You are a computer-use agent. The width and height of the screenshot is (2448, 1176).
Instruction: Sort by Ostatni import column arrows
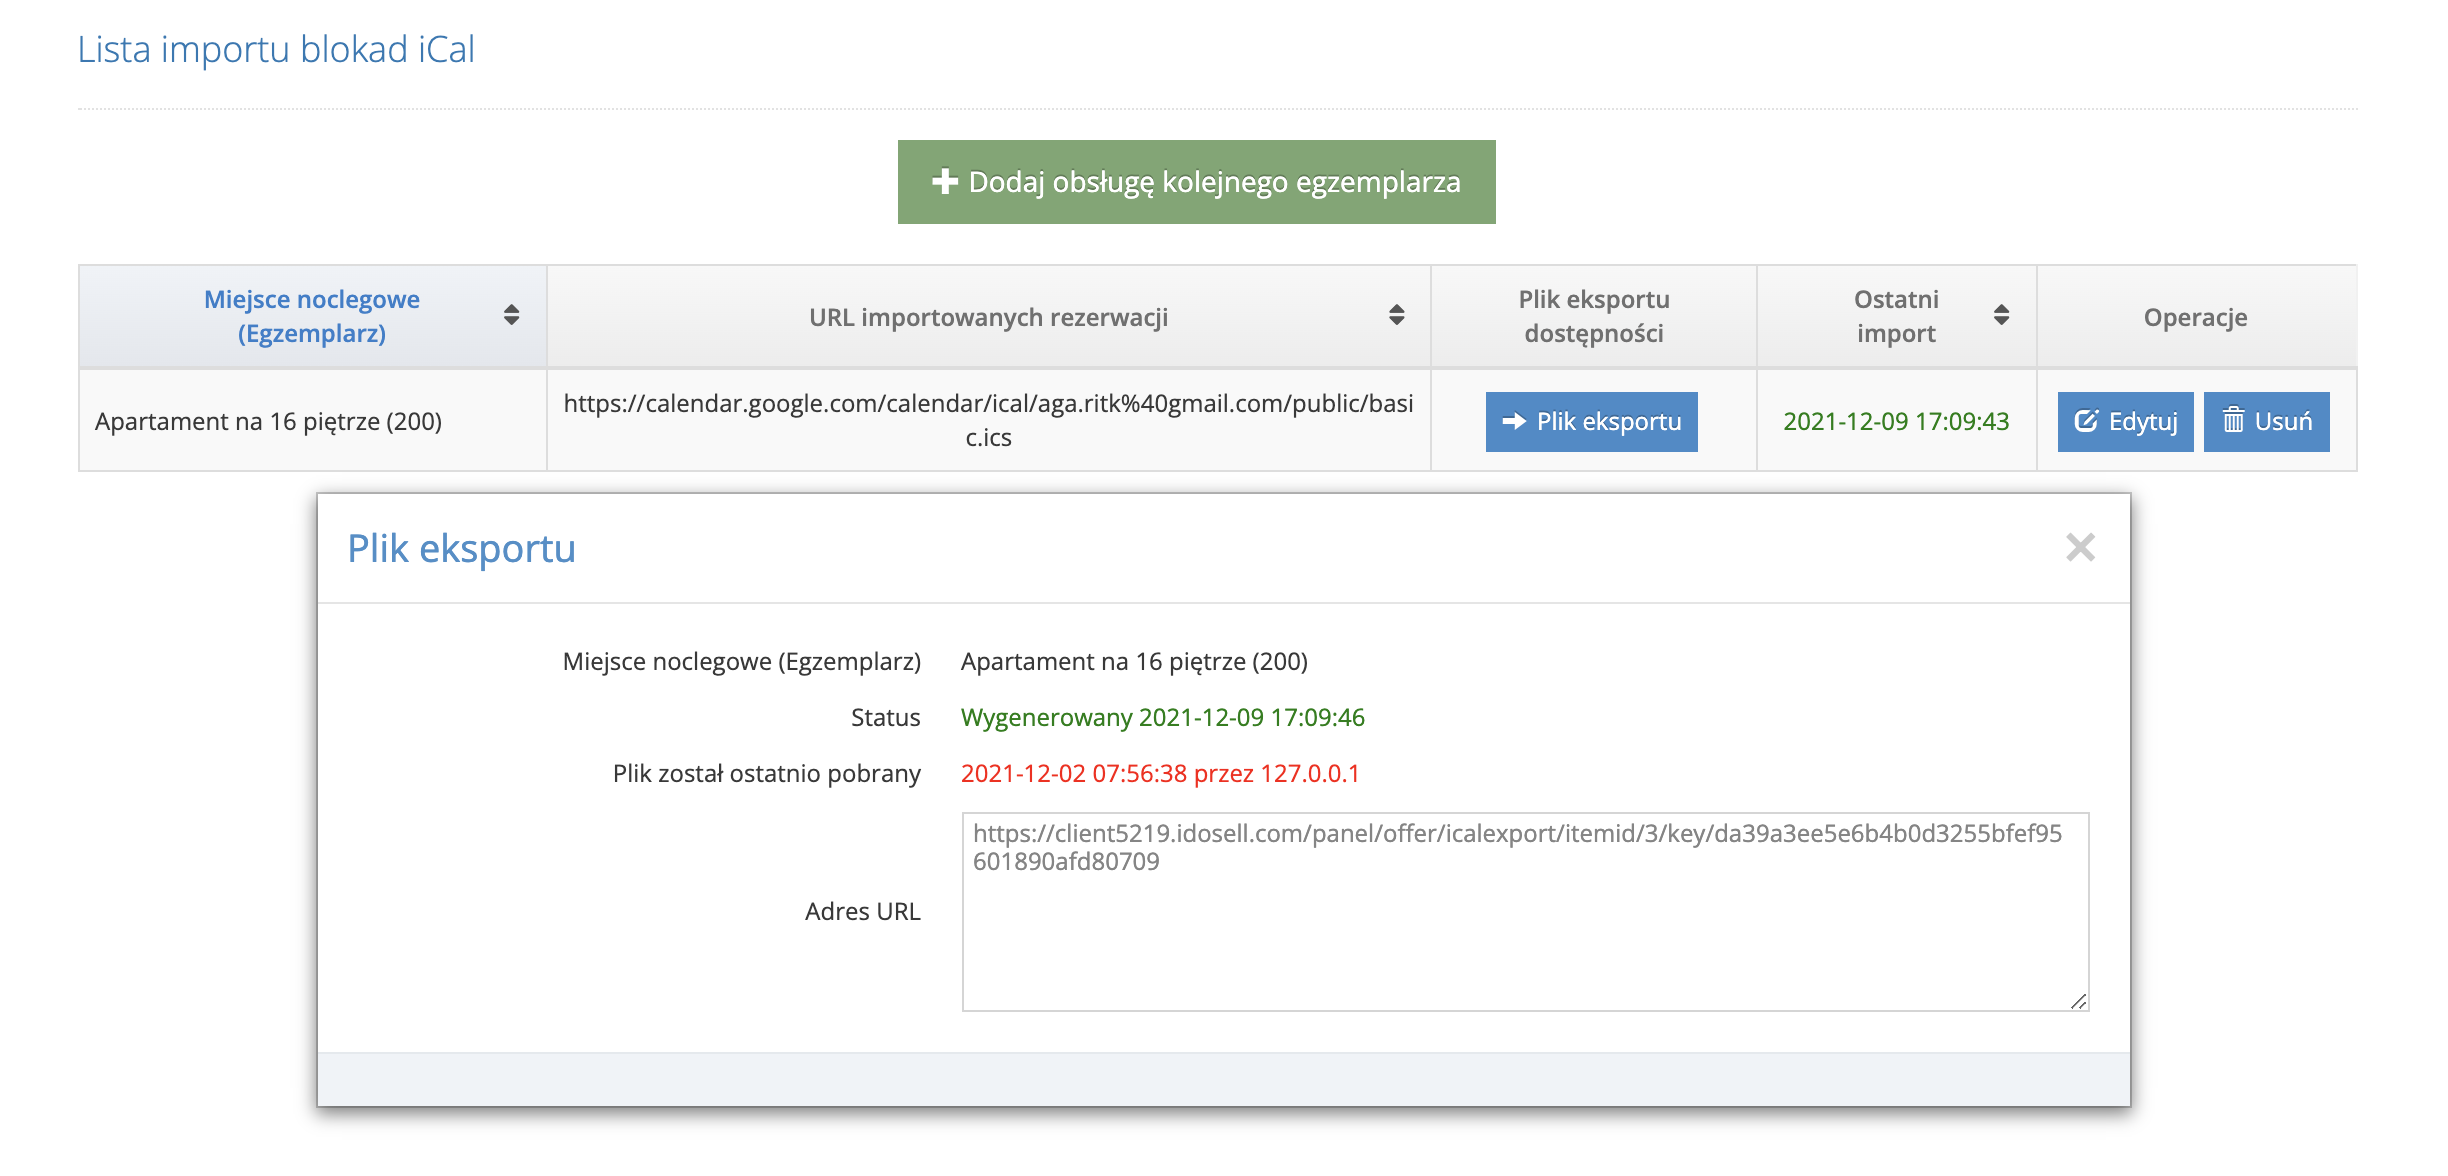[x=2001, y=316]
